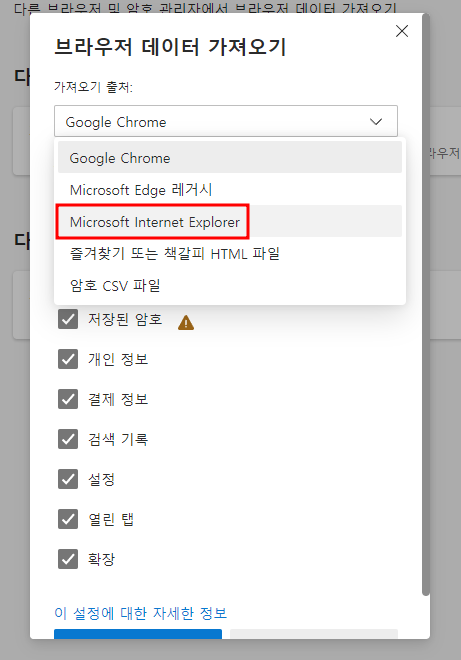The width and height of the screenshot is (461, 660).
Task: Close the browser data import dialog
Action: pos(402,31)
